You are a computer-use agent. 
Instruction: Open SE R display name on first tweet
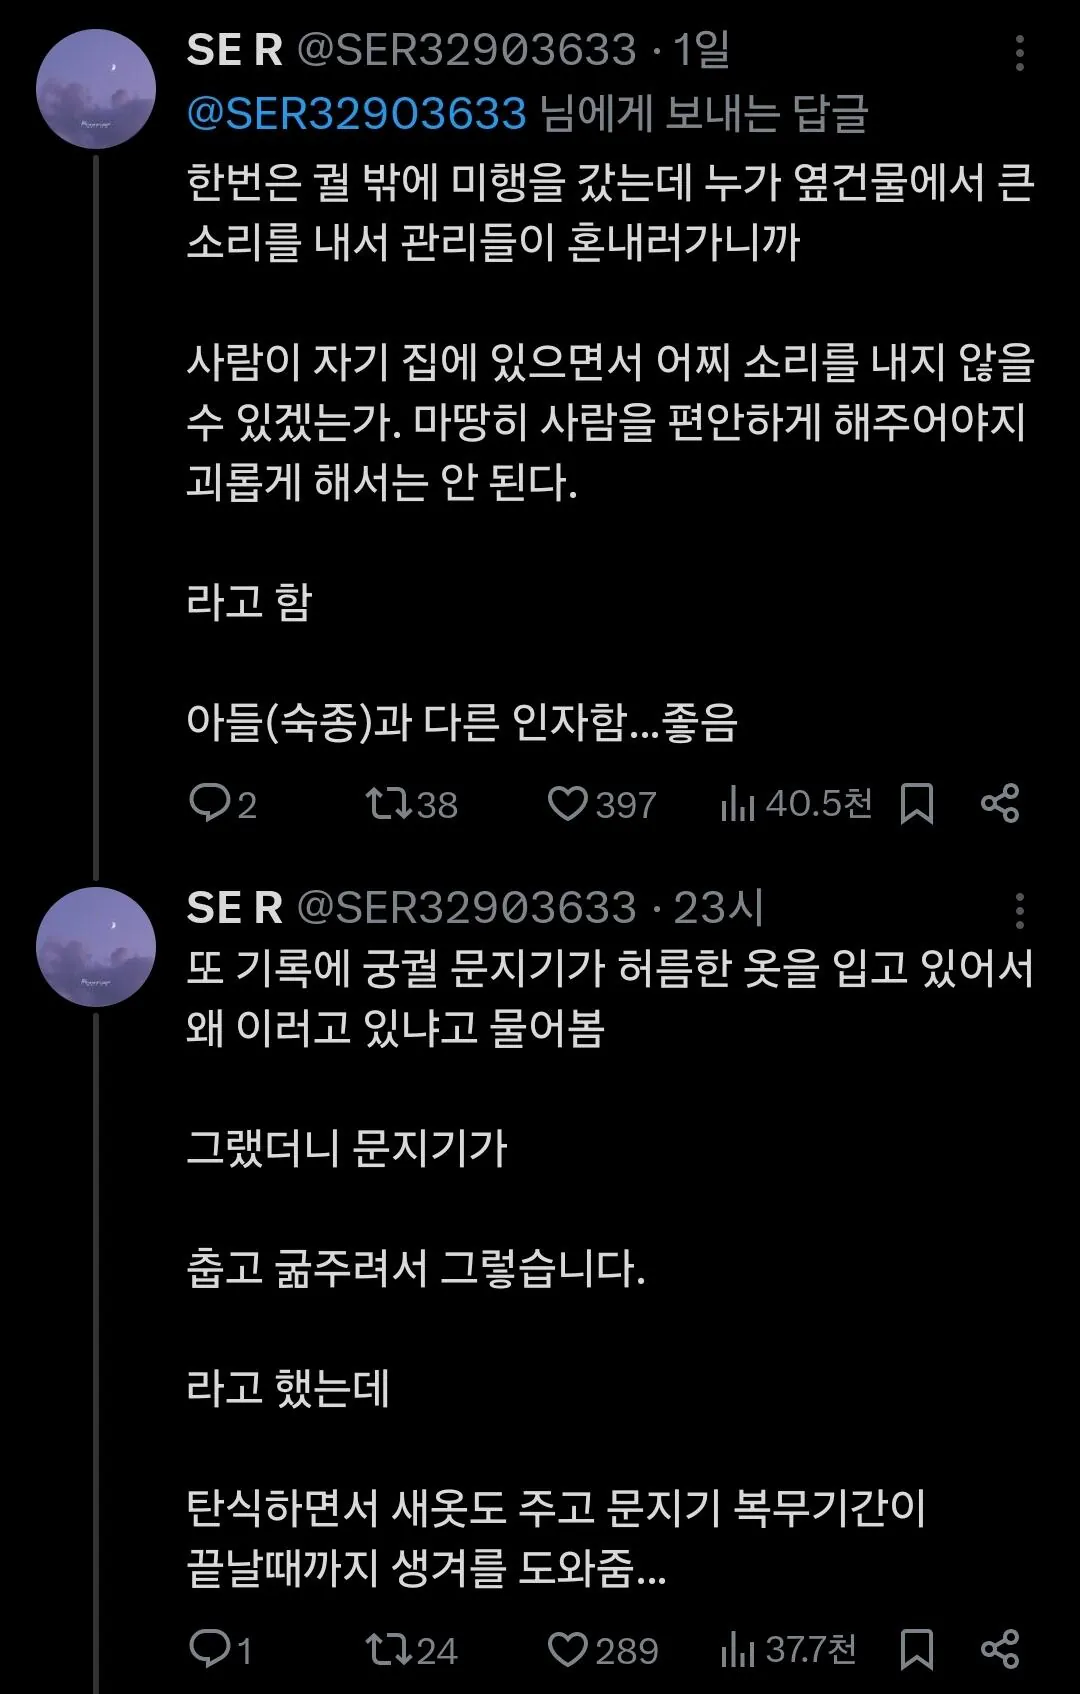pos(235,50)
